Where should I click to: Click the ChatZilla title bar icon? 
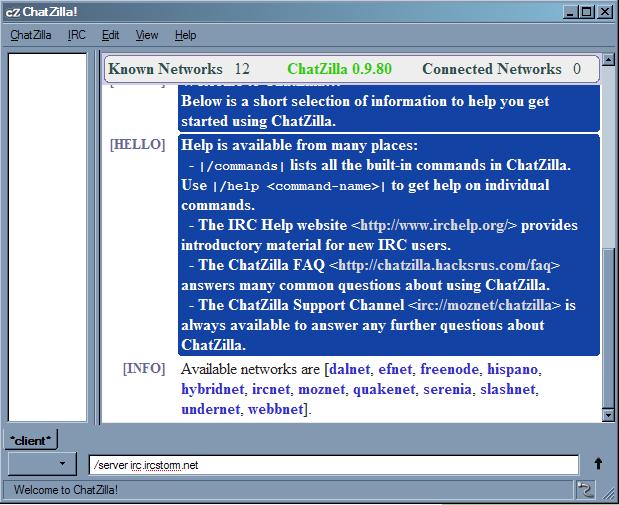pyautogui.click(x=12, y=12)
